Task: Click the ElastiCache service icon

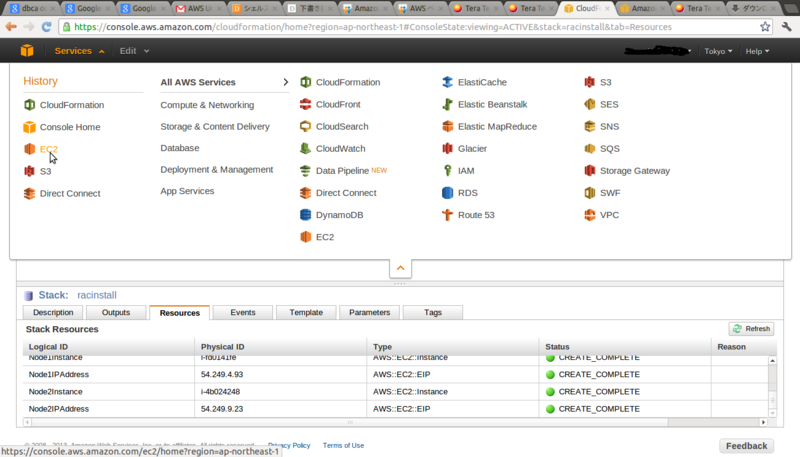Action: (447, 82)
